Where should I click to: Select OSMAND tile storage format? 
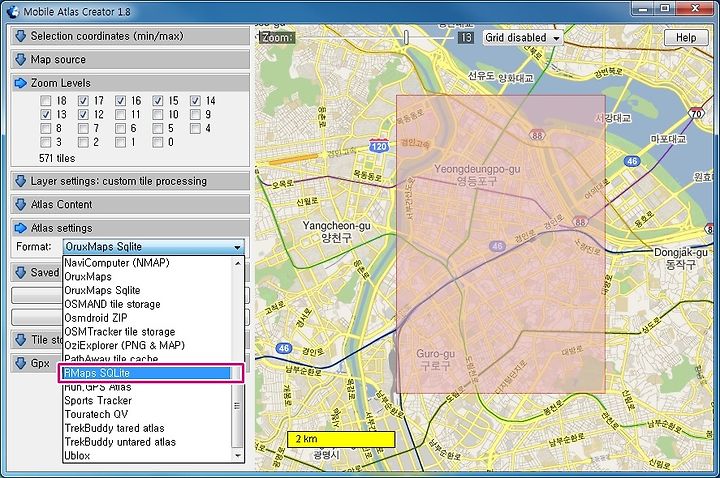pos(147,304)
